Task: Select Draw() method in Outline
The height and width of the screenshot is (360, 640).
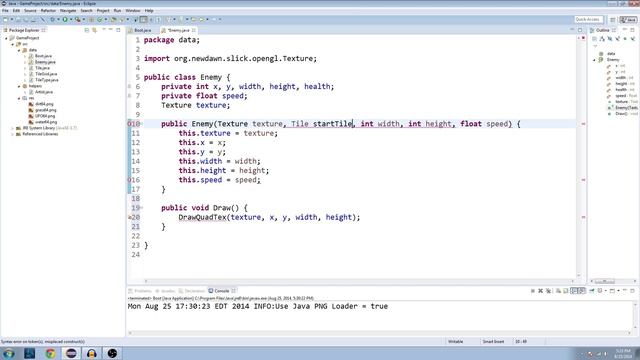Action: coord(622,114)
